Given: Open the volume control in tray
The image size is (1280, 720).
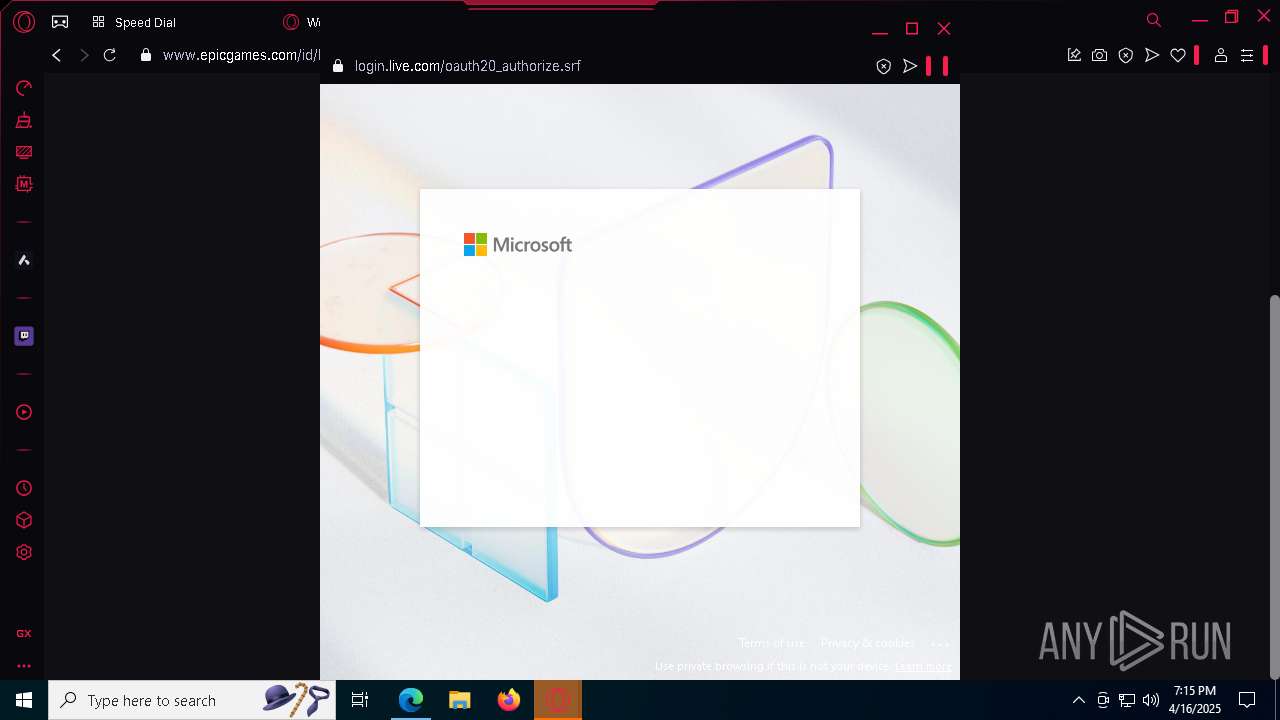Looking at the screenshot, I should tap(1151, 700).
